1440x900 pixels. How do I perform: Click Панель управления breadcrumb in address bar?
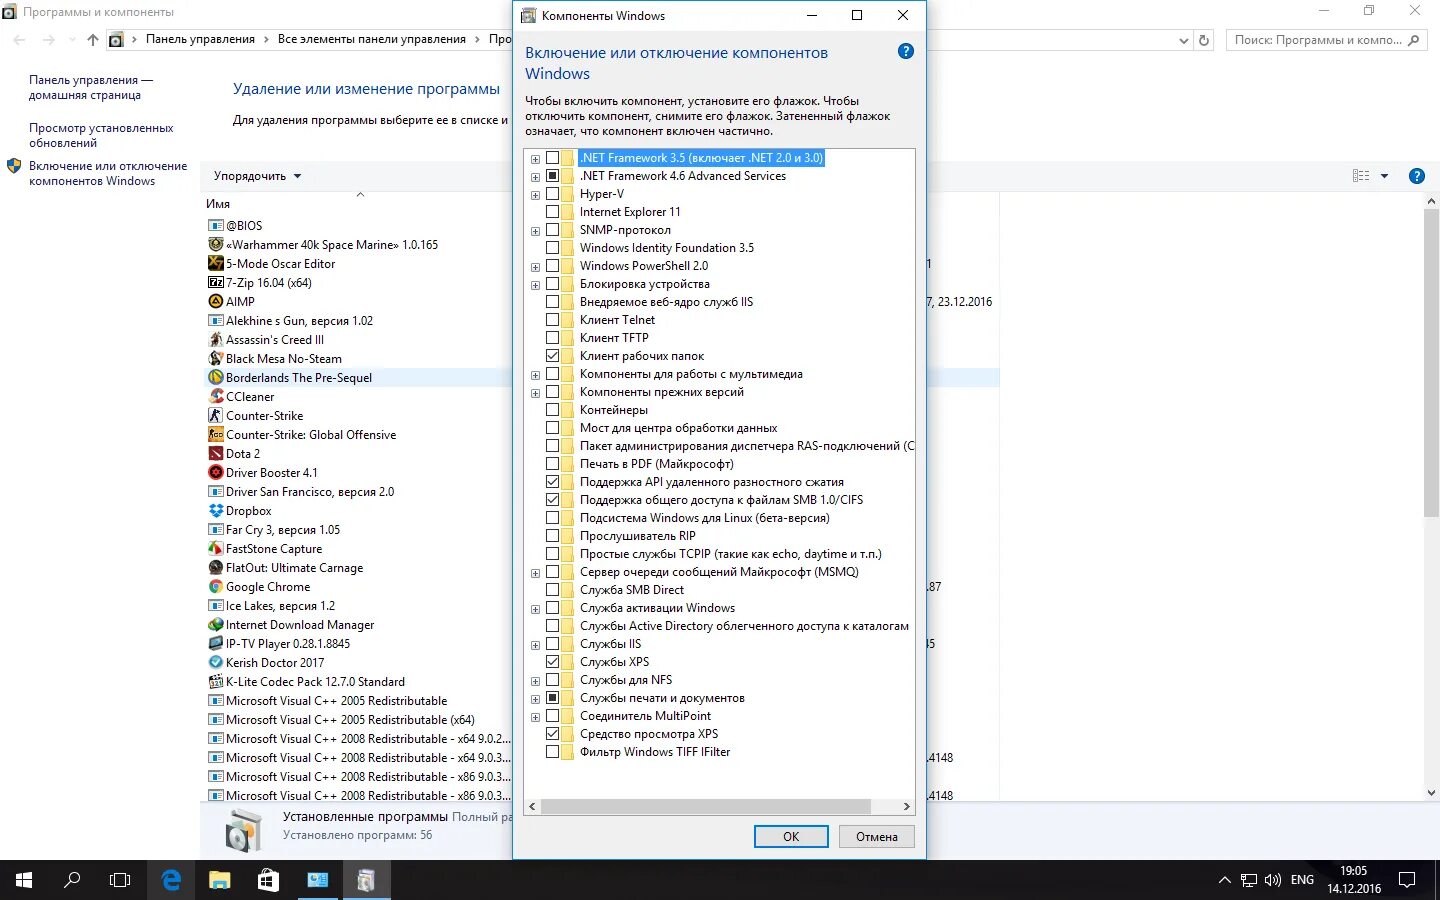point(200,39)
